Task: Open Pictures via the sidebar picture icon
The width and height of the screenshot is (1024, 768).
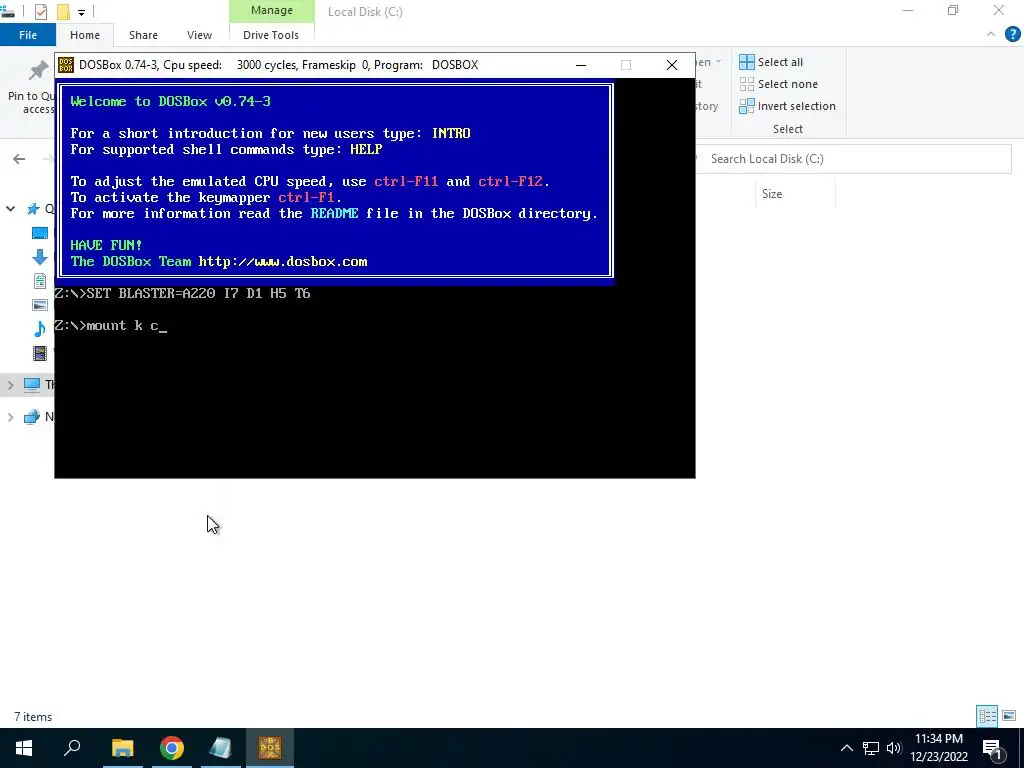Action: click(x=40, y=304)
